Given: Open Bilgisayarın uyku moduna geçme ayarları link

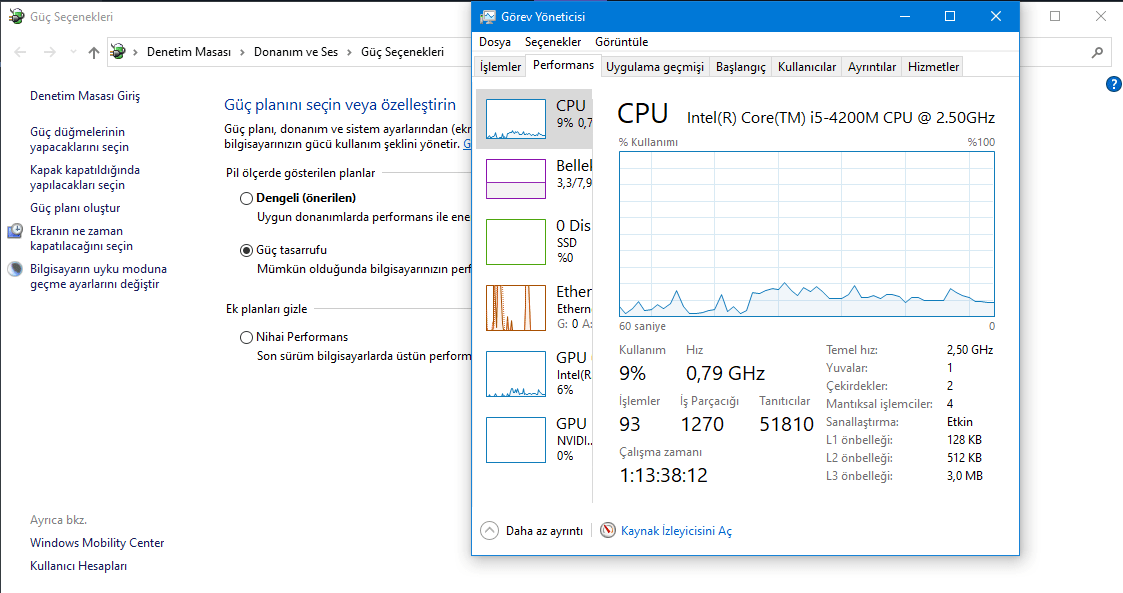Looking at the screenshot, I should (x=98, y=276).
